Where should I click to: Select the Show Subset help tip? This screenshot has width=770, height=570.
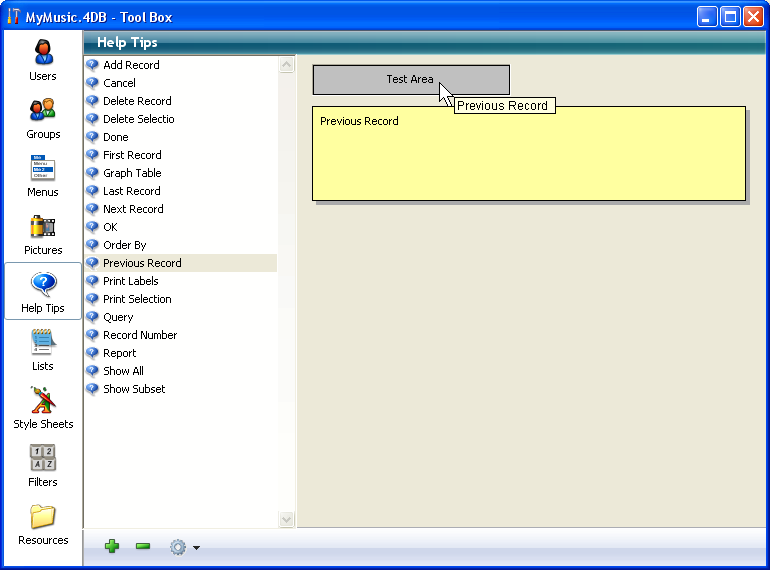pyautogui.click(x=134, y=389)
